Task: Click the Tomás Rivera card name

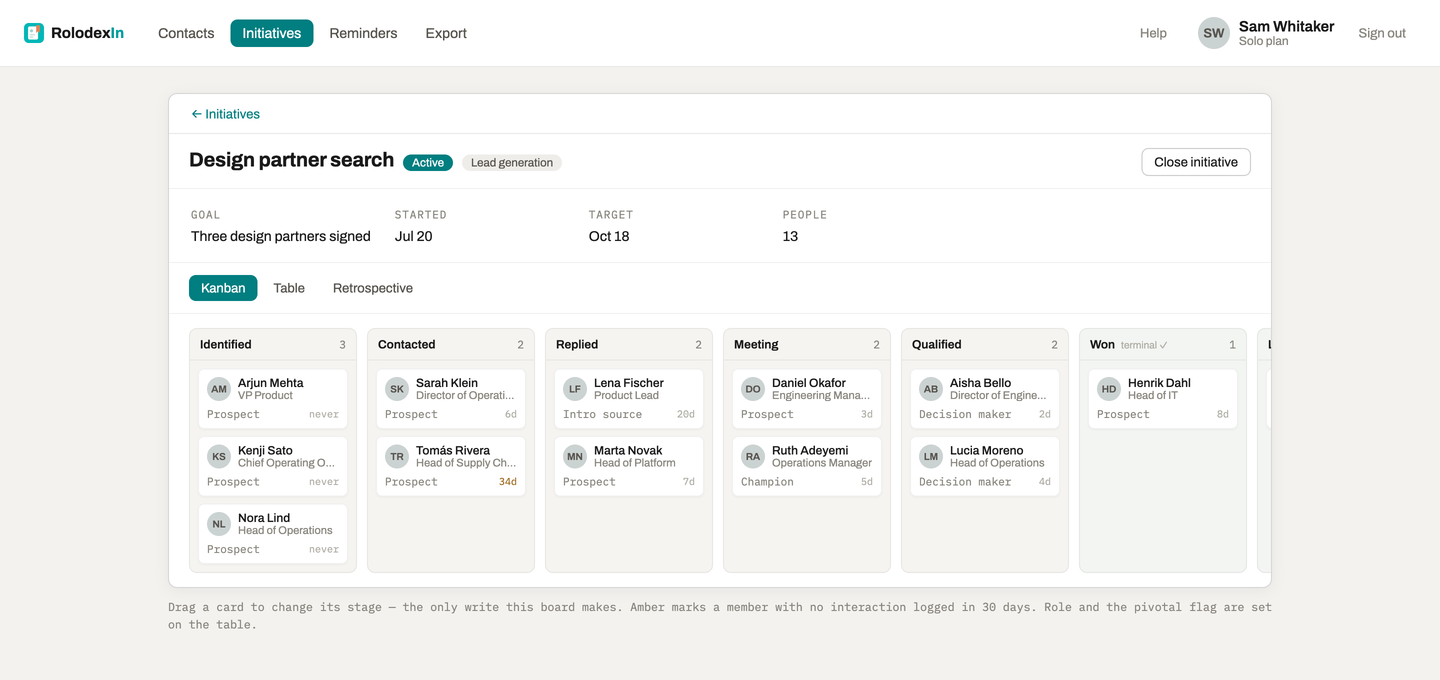Action: coord(453,450)
